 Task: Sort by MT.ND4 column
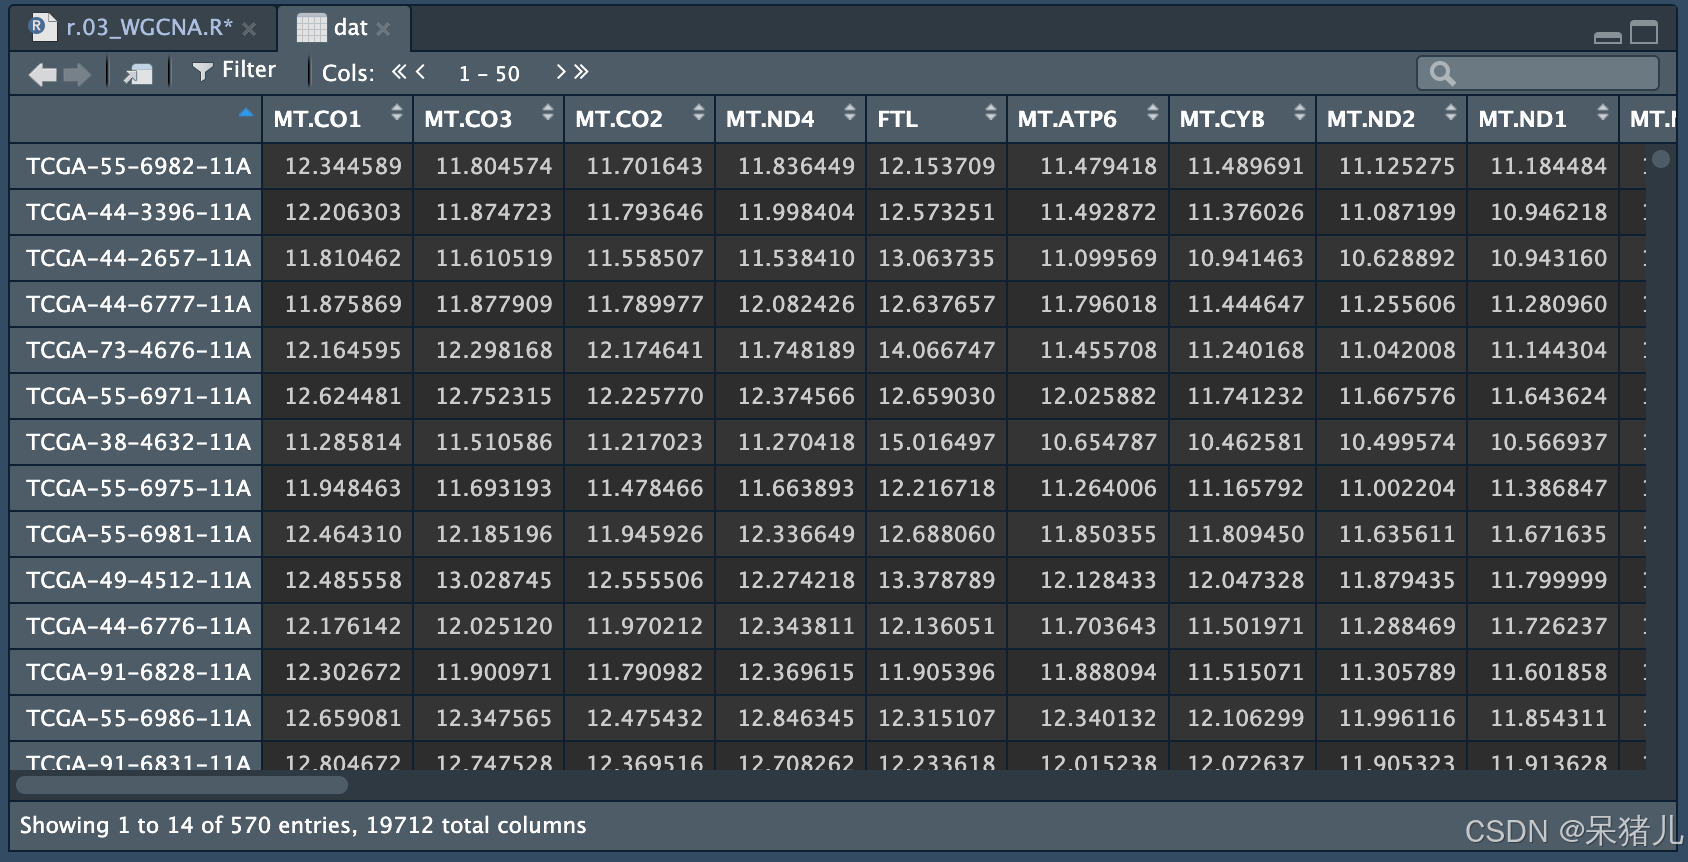click(x=790, y=119)
